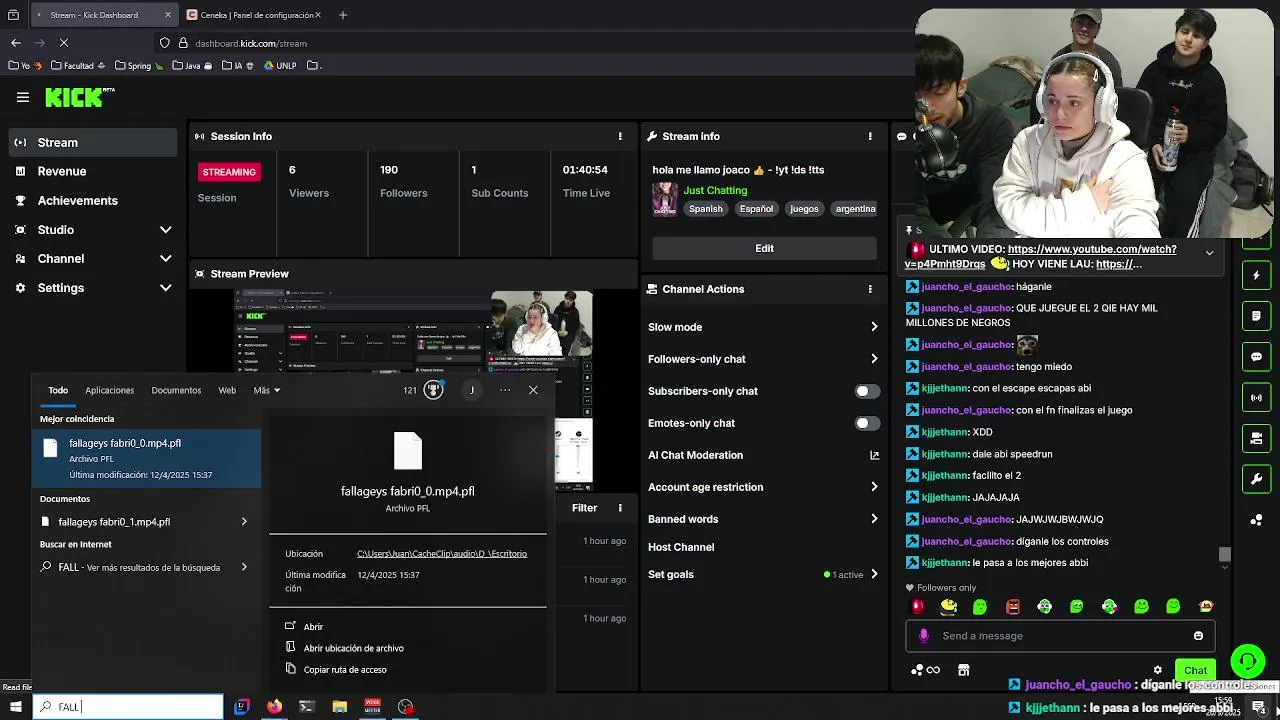Open Voicemeeter from the taskbar

click(x=372, y=706)
